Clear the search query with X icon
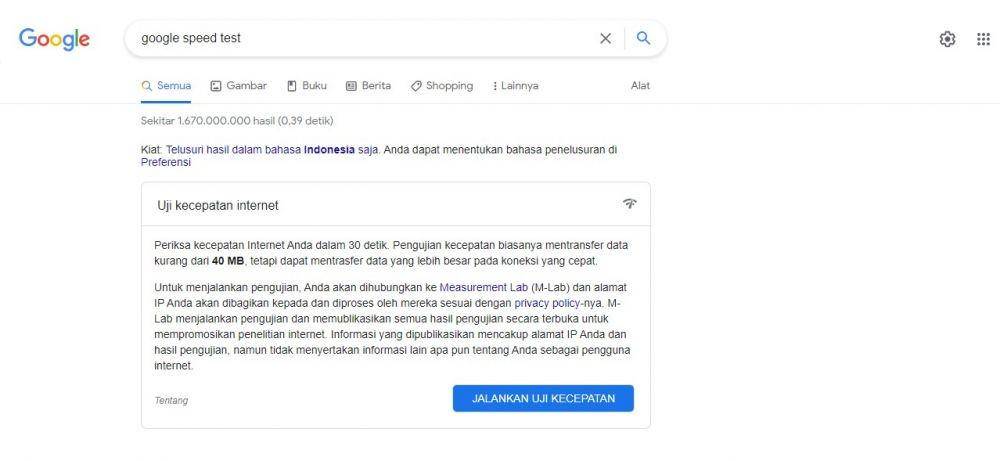The height and width of the screenshot is (461, 1000). [x=605, y=38]
